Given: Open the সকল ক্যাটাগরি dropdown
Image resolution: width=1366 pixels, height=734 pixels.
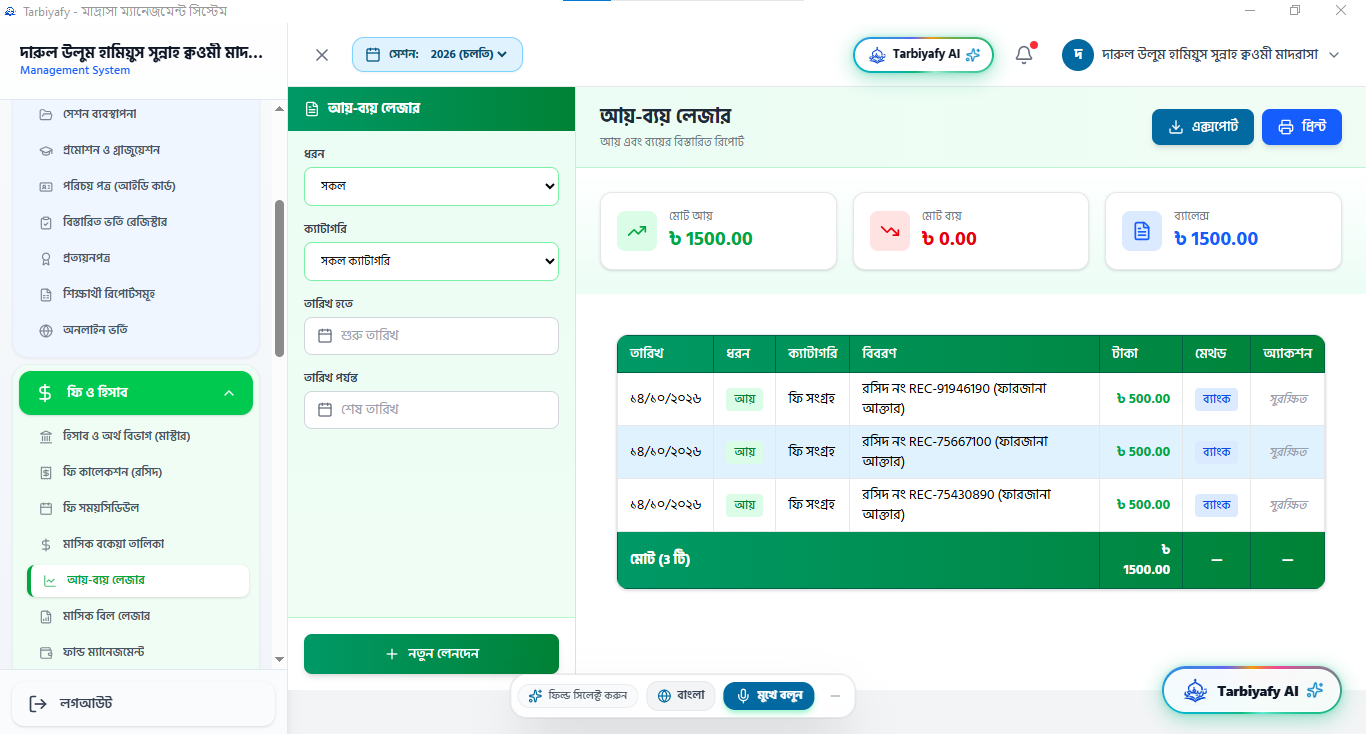Looking at the screenshot, I should pos(431,261).
